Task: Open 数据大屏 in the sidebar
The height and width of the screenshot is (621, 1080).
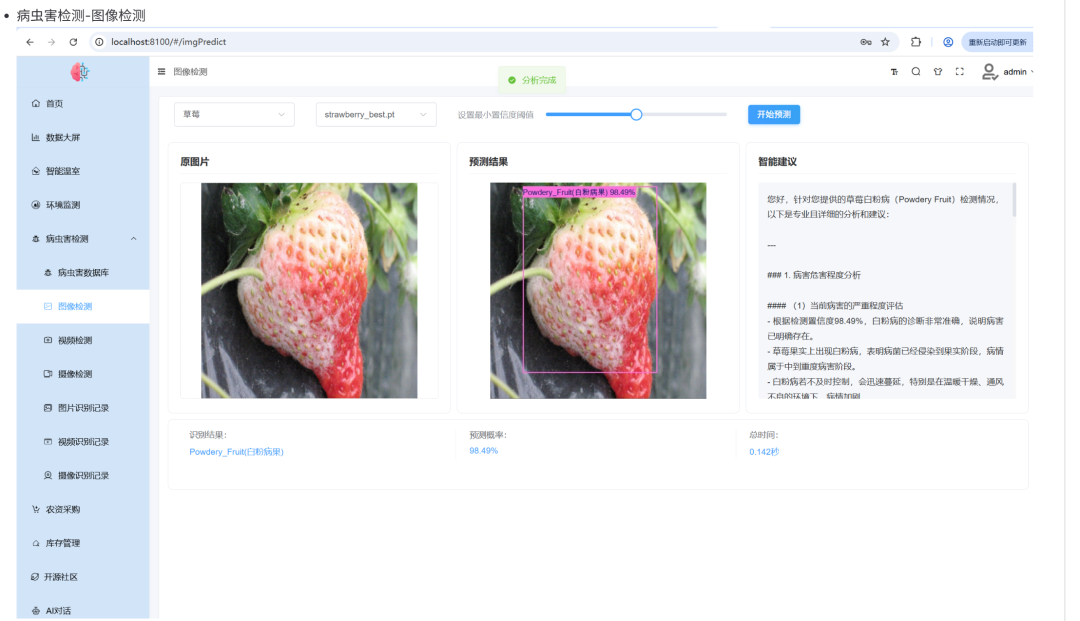Action: pos(83,137)
